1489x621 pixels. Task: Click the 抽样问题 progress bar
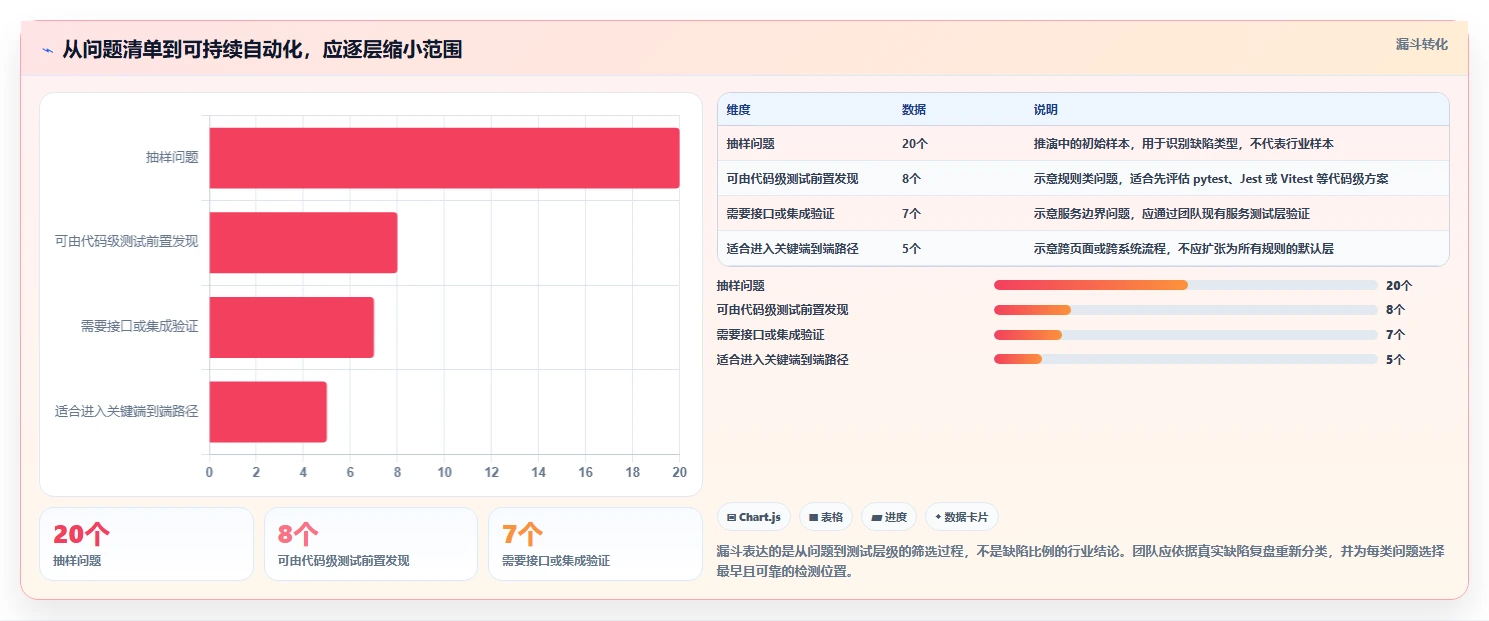pyautogui.click(x=1186, y=285)
